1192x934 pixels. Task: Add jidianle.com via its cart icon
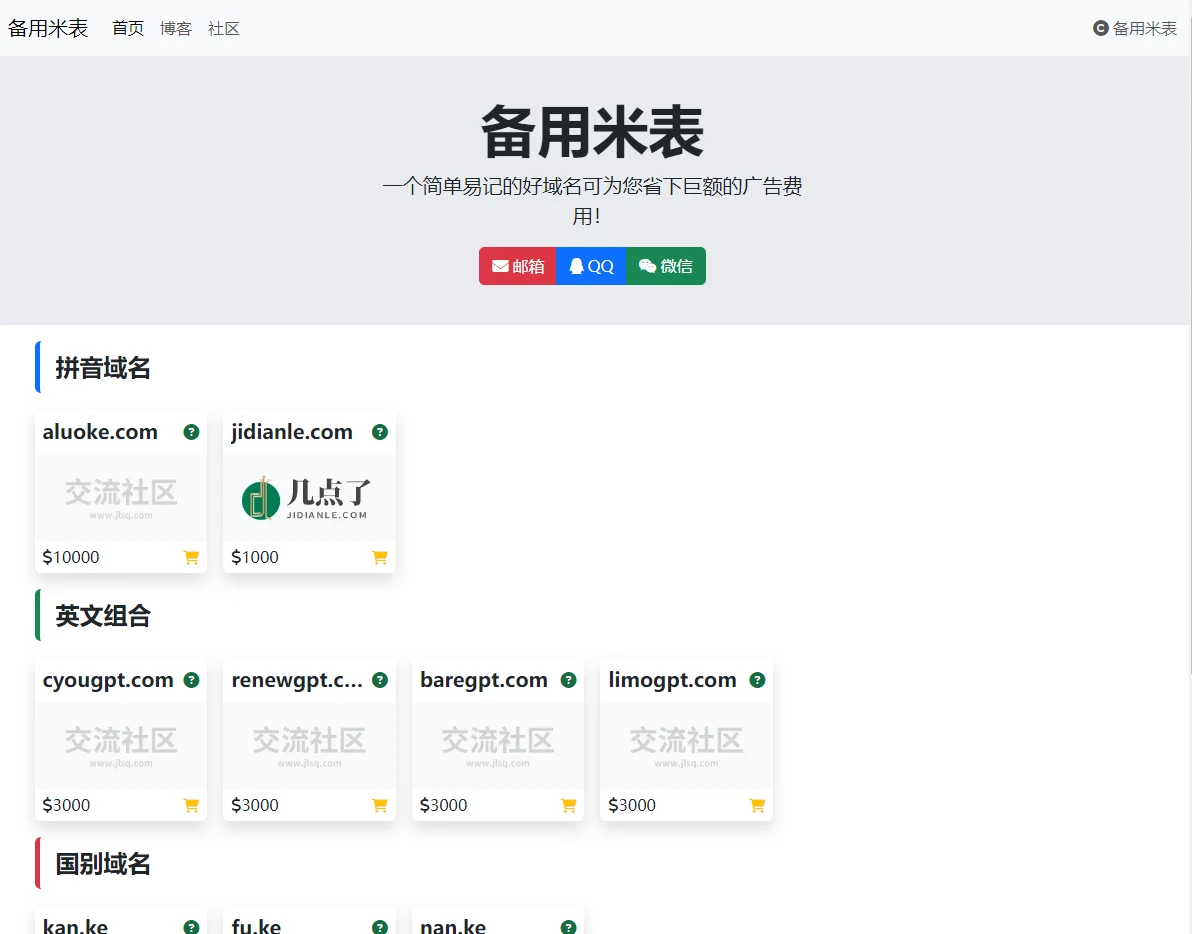[380, 558]
